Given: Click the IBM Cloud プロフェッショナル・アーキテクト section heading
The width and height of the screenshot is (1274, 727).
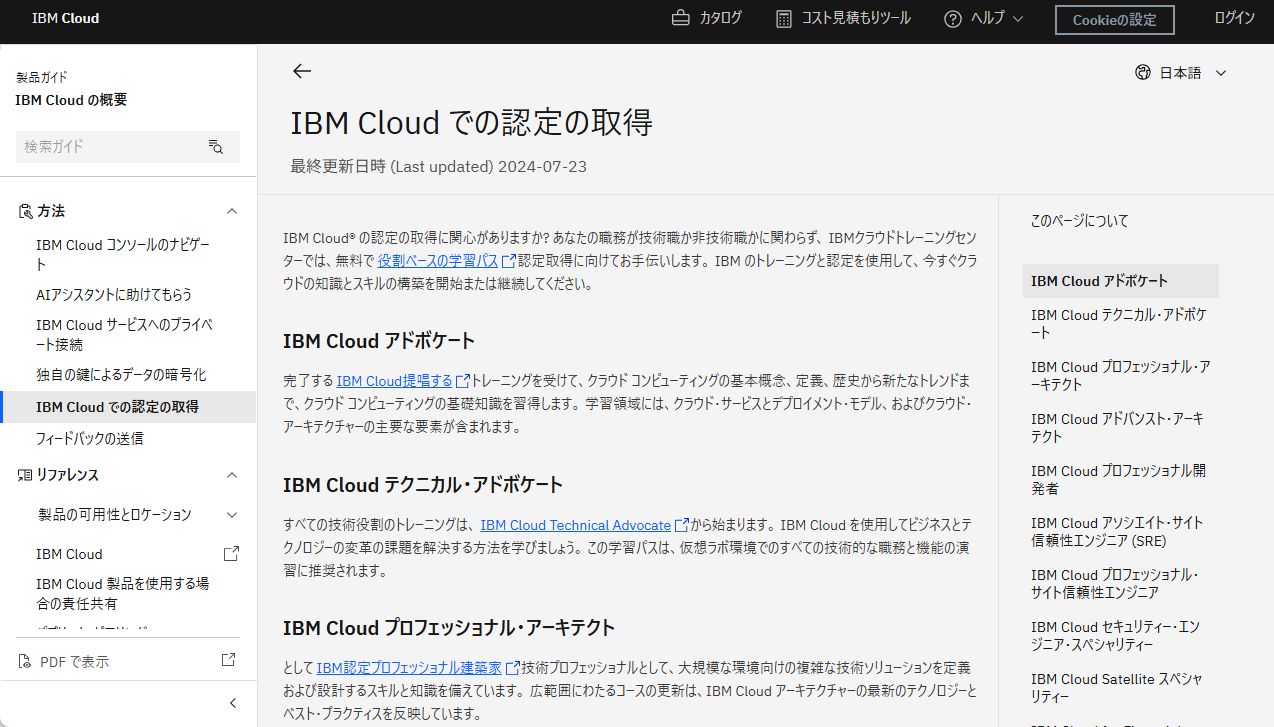Looking at the screenshot, I should pyautogui.click(x=449, y=628).
